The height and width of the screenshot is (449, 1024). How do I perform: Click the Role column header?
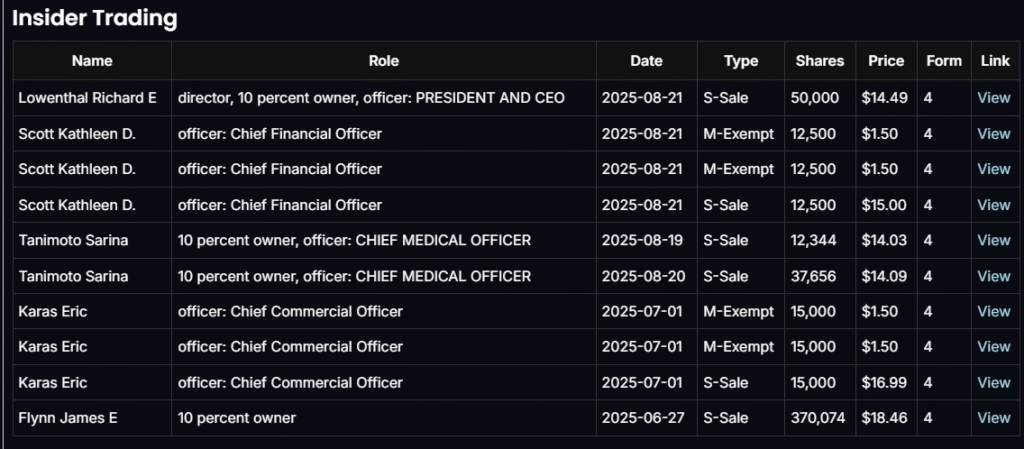tap(384, 61)
